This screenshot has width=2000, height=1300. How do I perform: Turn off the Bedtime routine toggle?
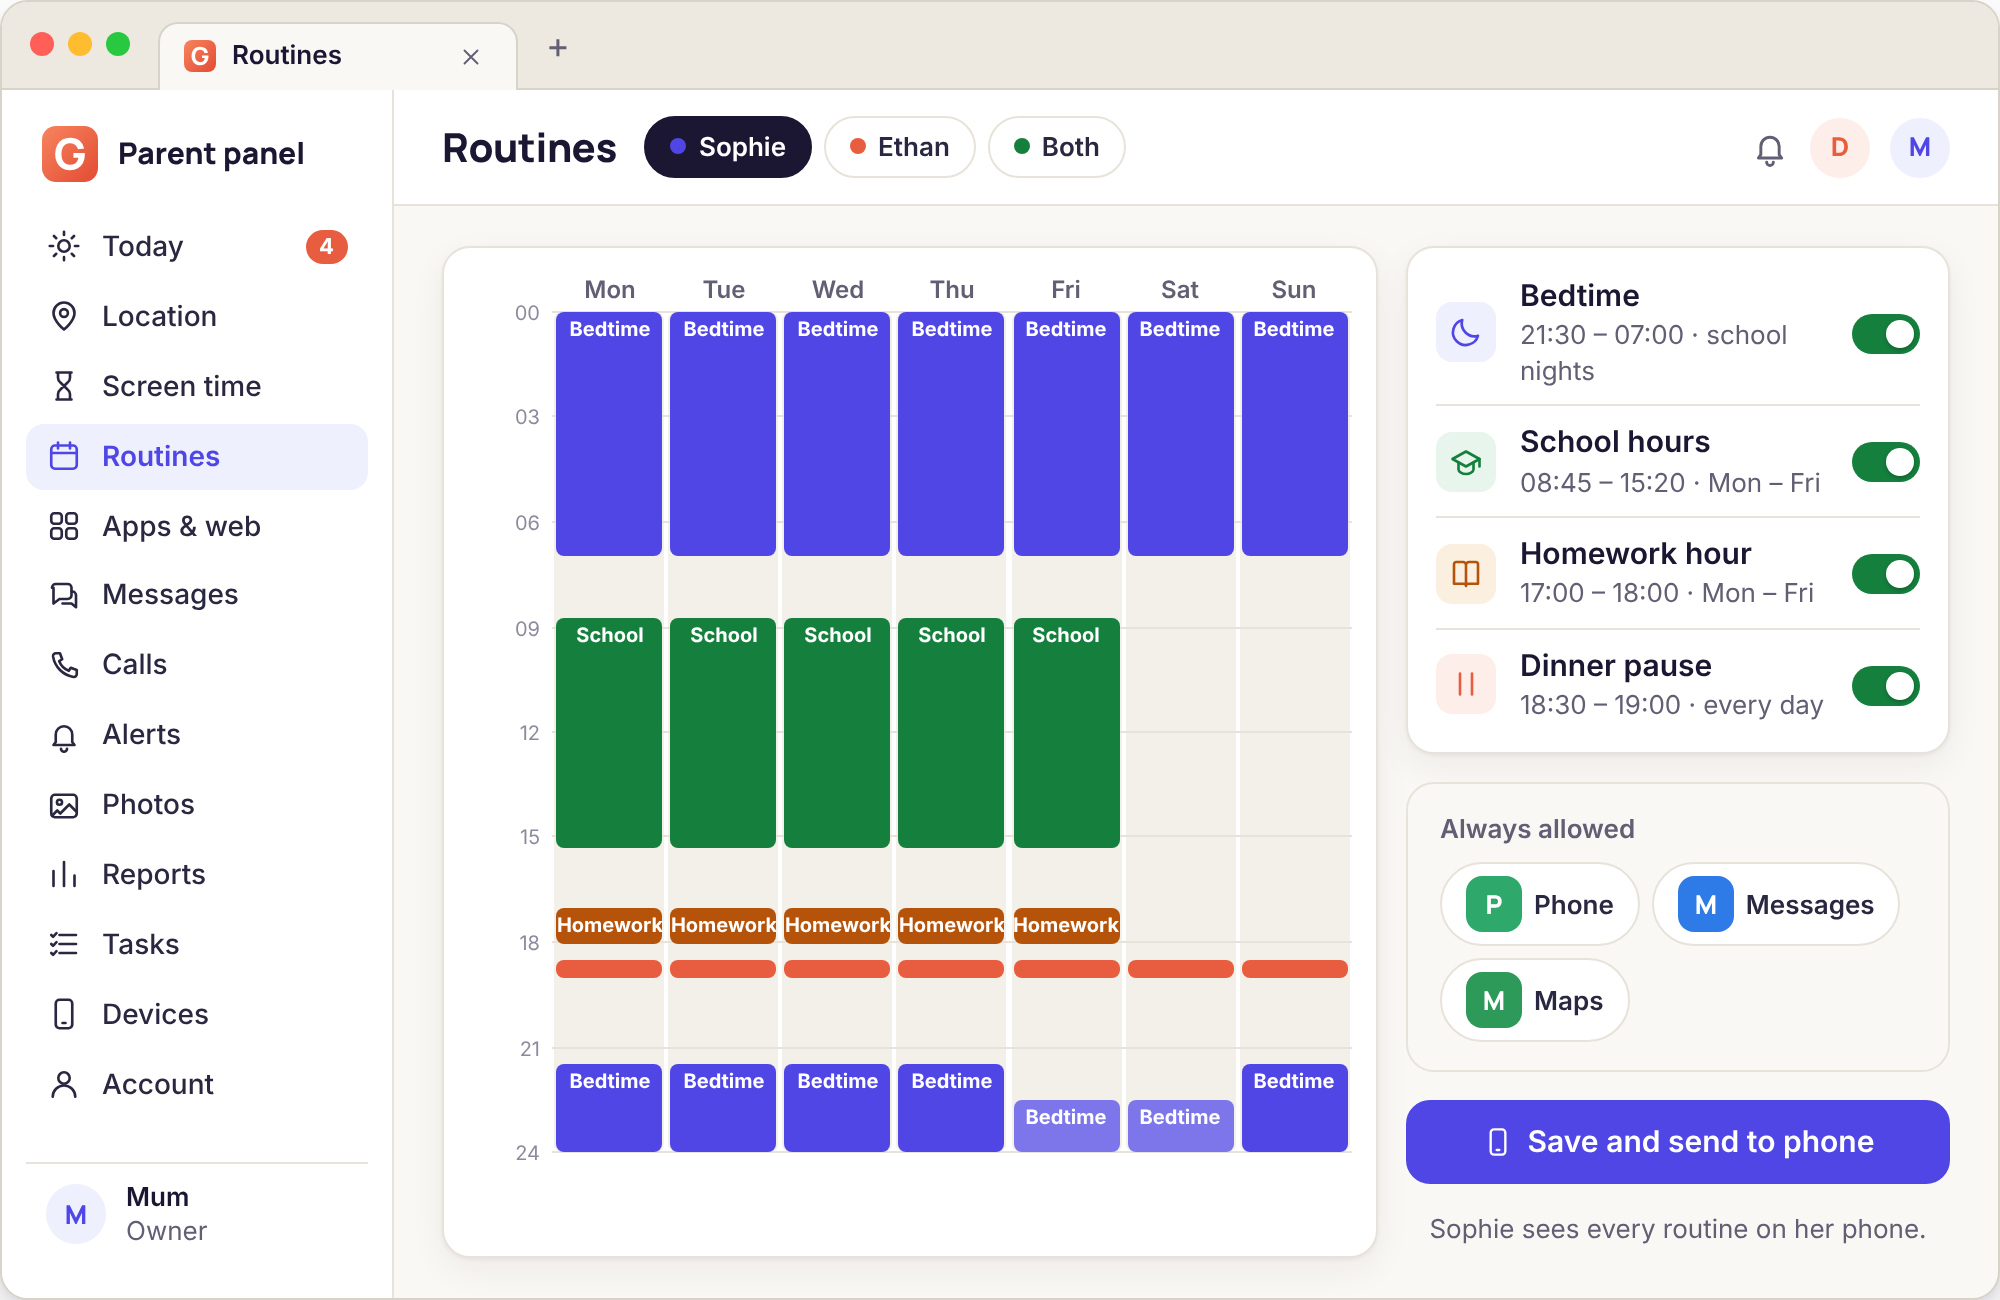(1885, 334)
